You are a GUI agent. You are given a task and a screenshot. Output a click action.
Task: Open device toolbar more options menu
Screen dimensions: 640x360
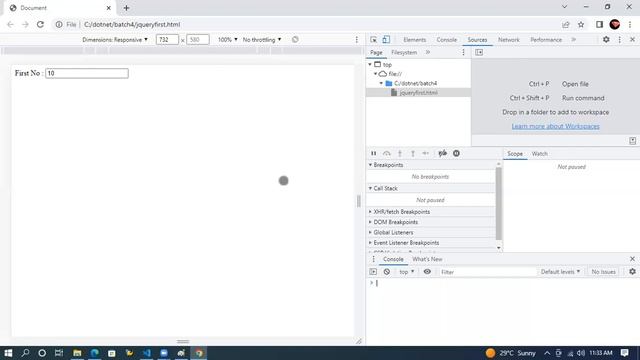pos(357,40)
